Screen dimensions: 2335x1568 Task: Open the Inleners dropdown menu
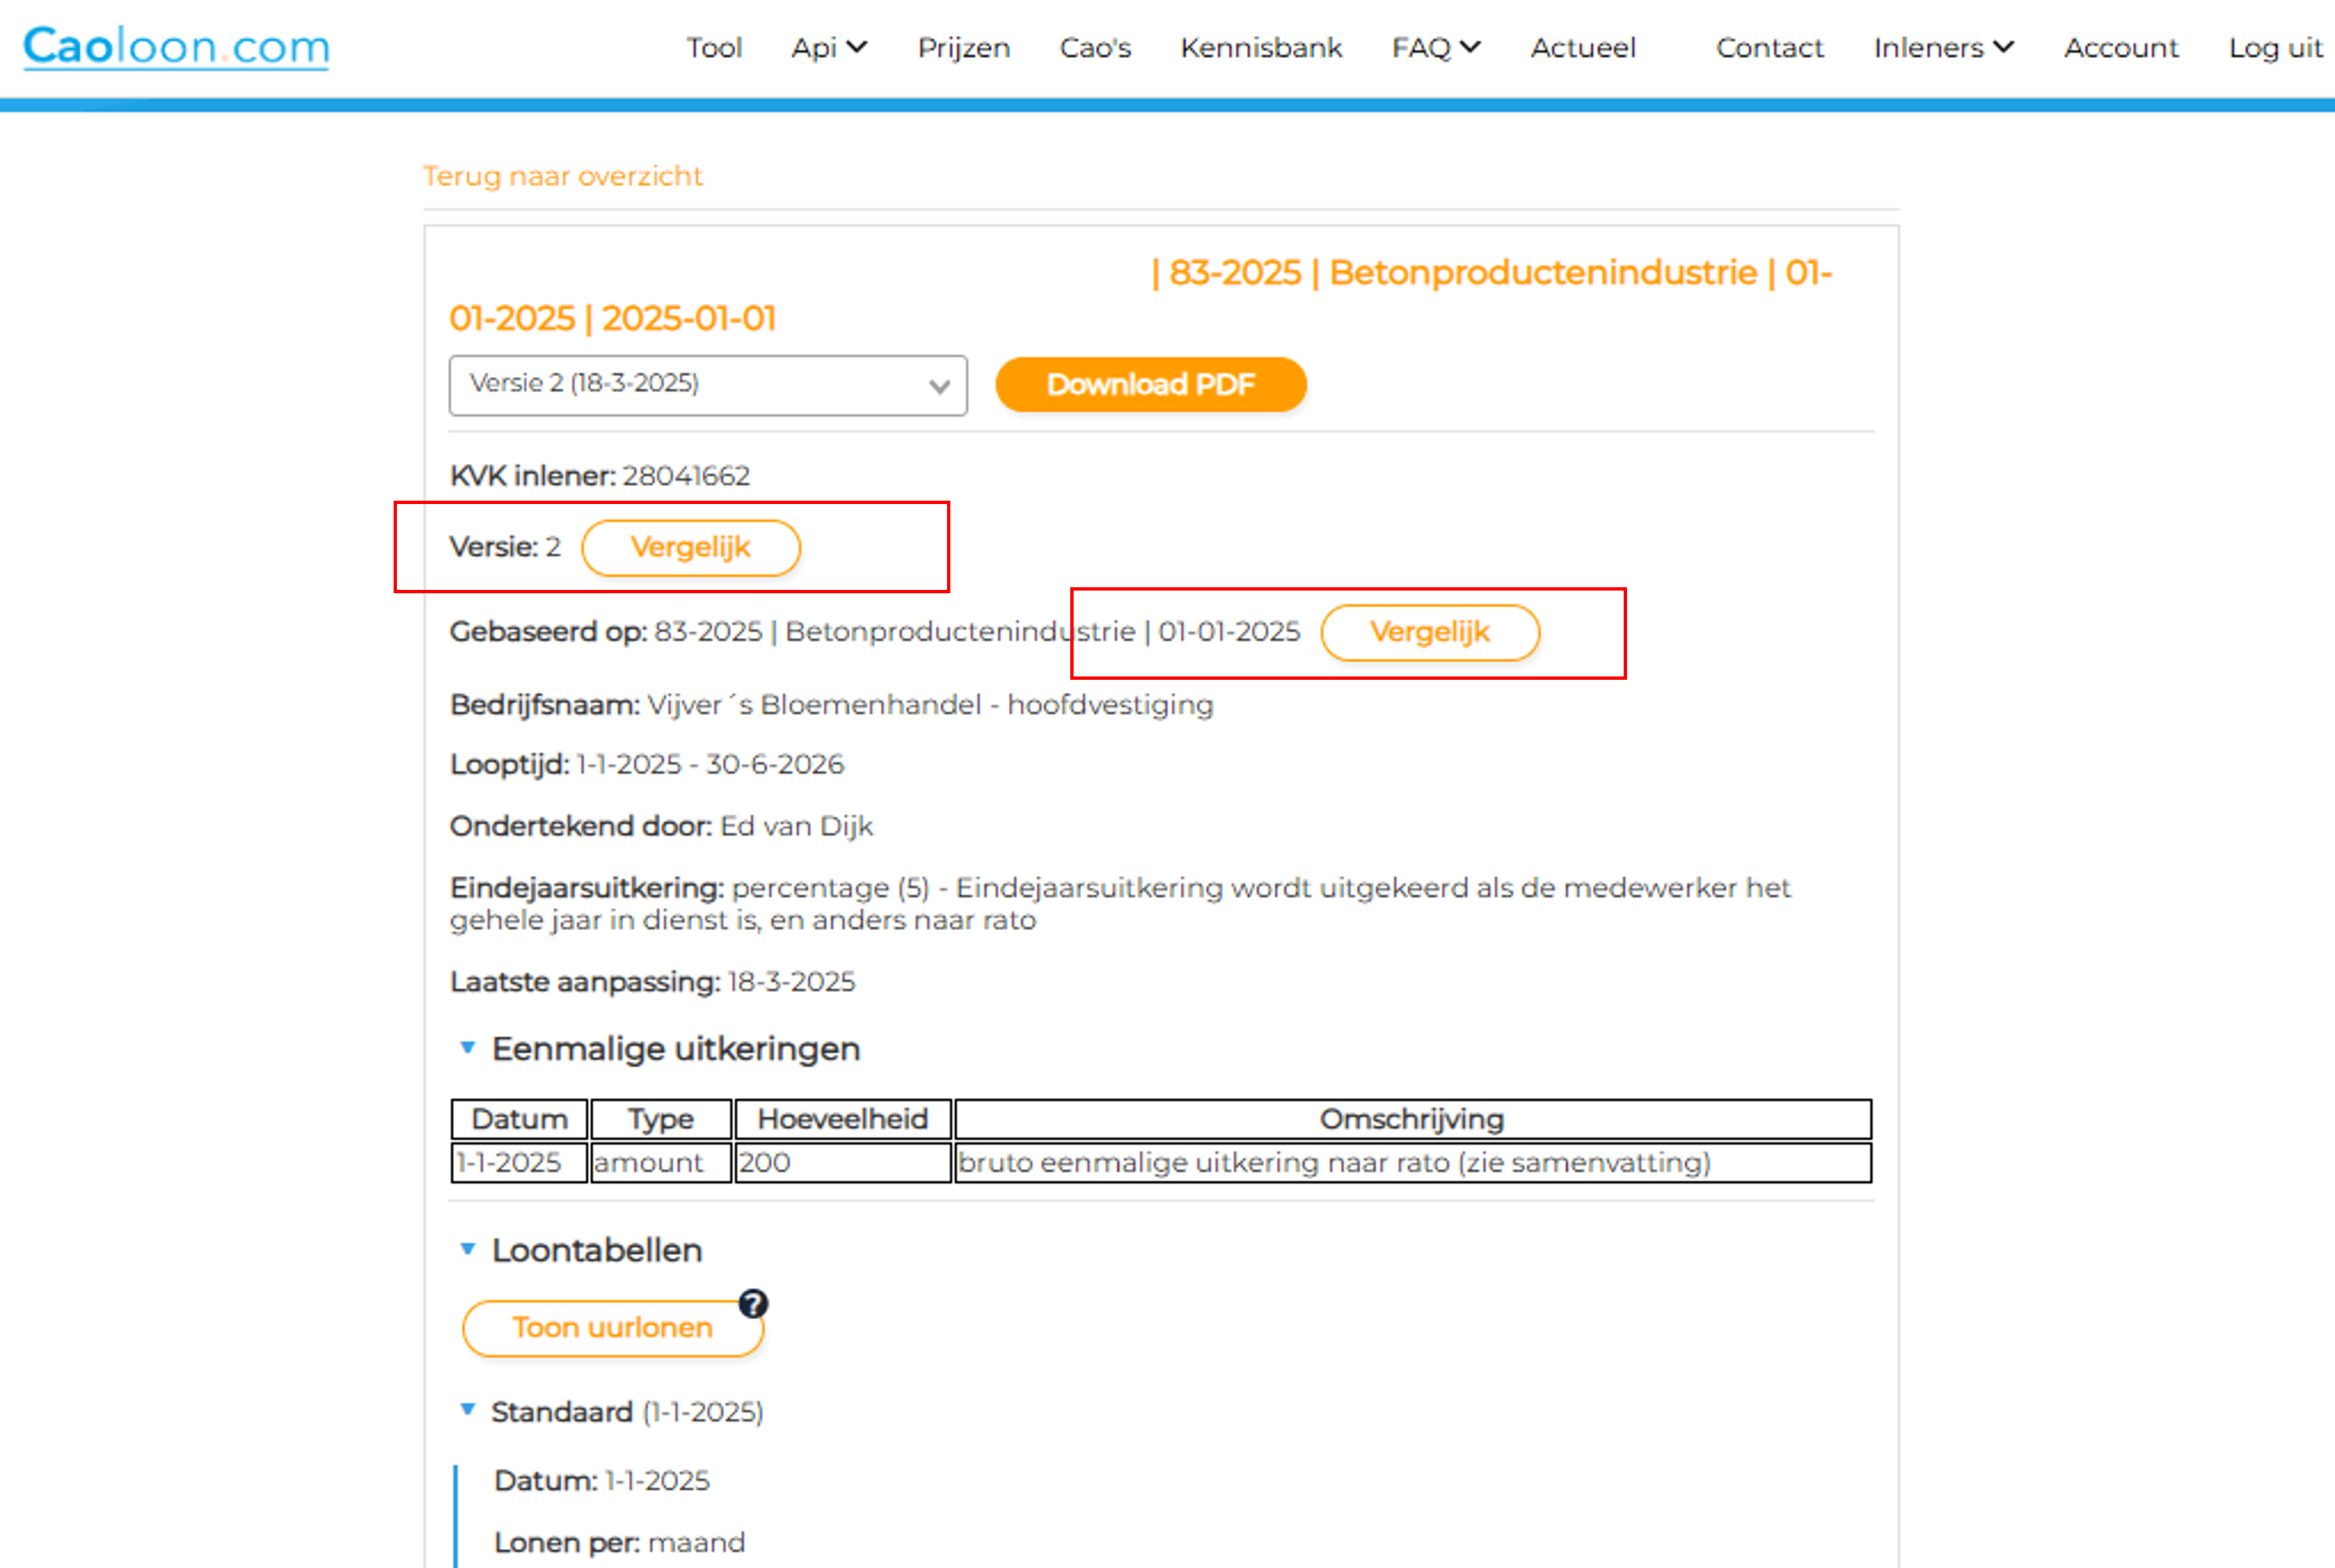tap(1942, 47)
